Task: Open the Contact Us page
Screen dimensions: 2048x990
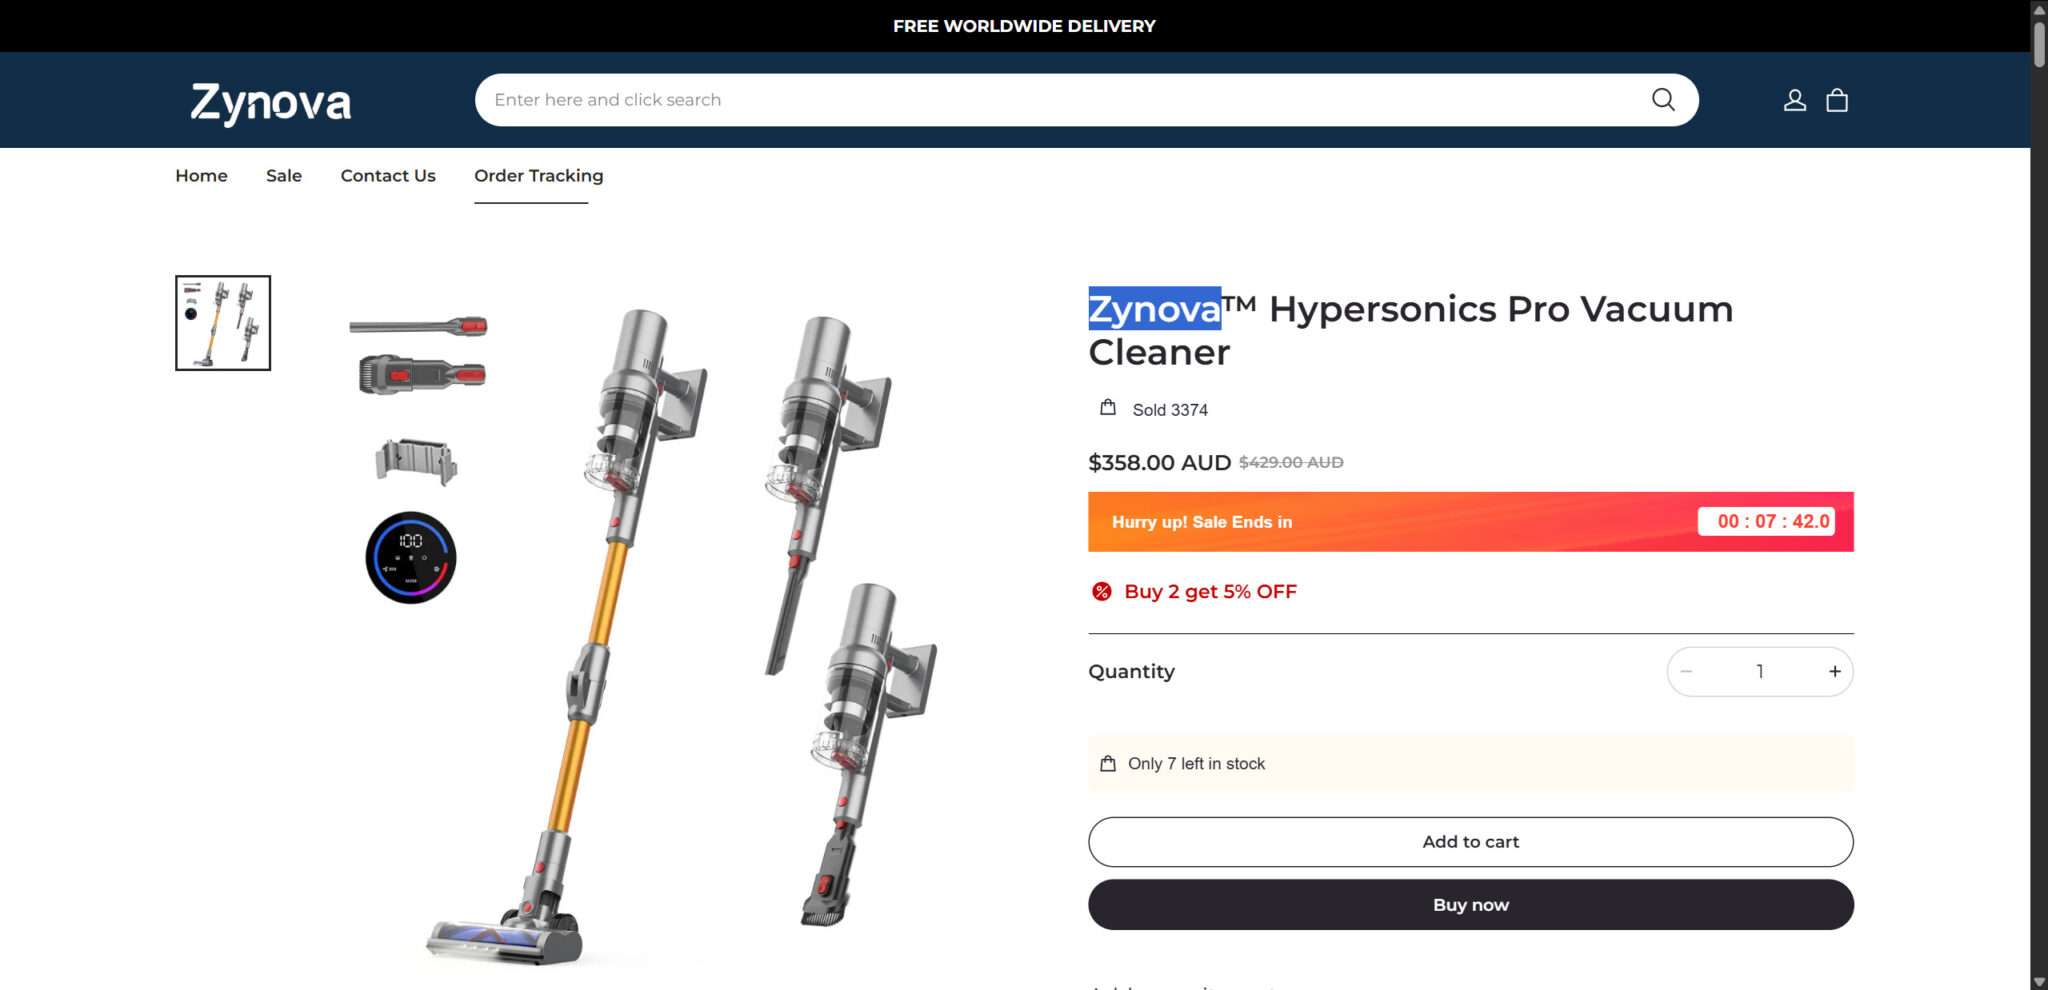Action: [x=388, y=176]
